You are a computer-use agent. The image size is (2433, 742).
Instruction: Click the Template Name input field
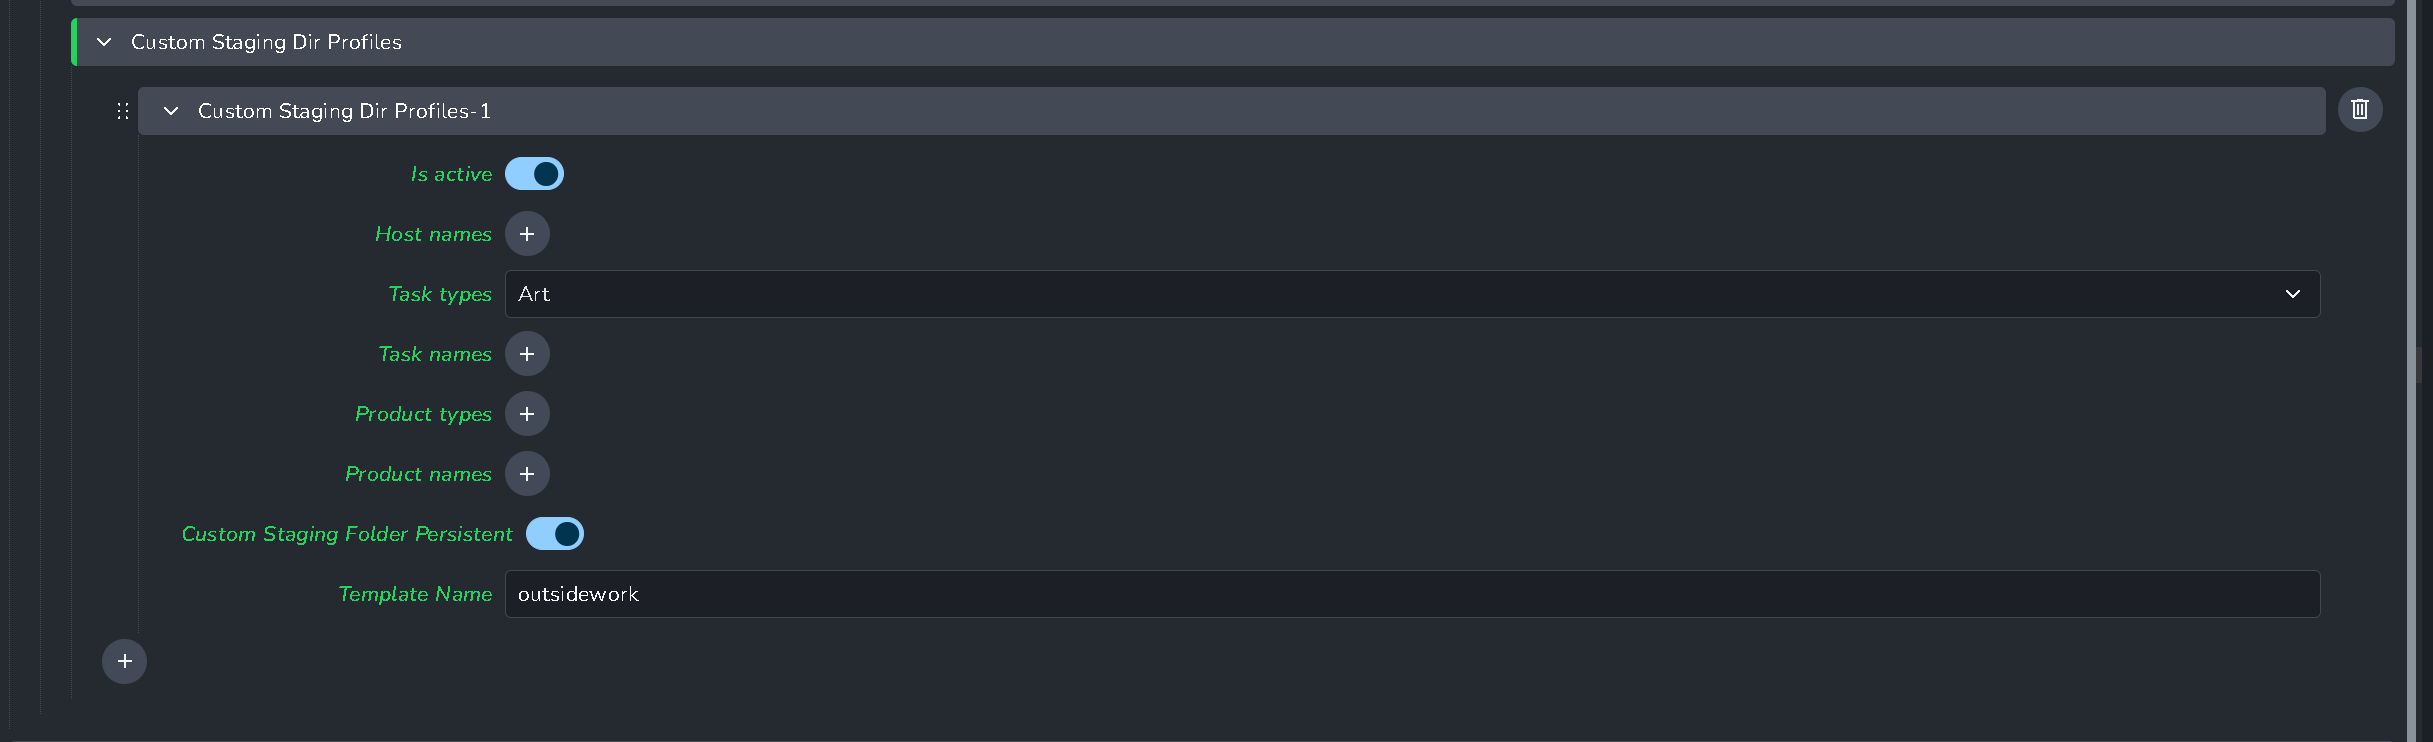pyautogui.click(x=1412, y=594)
